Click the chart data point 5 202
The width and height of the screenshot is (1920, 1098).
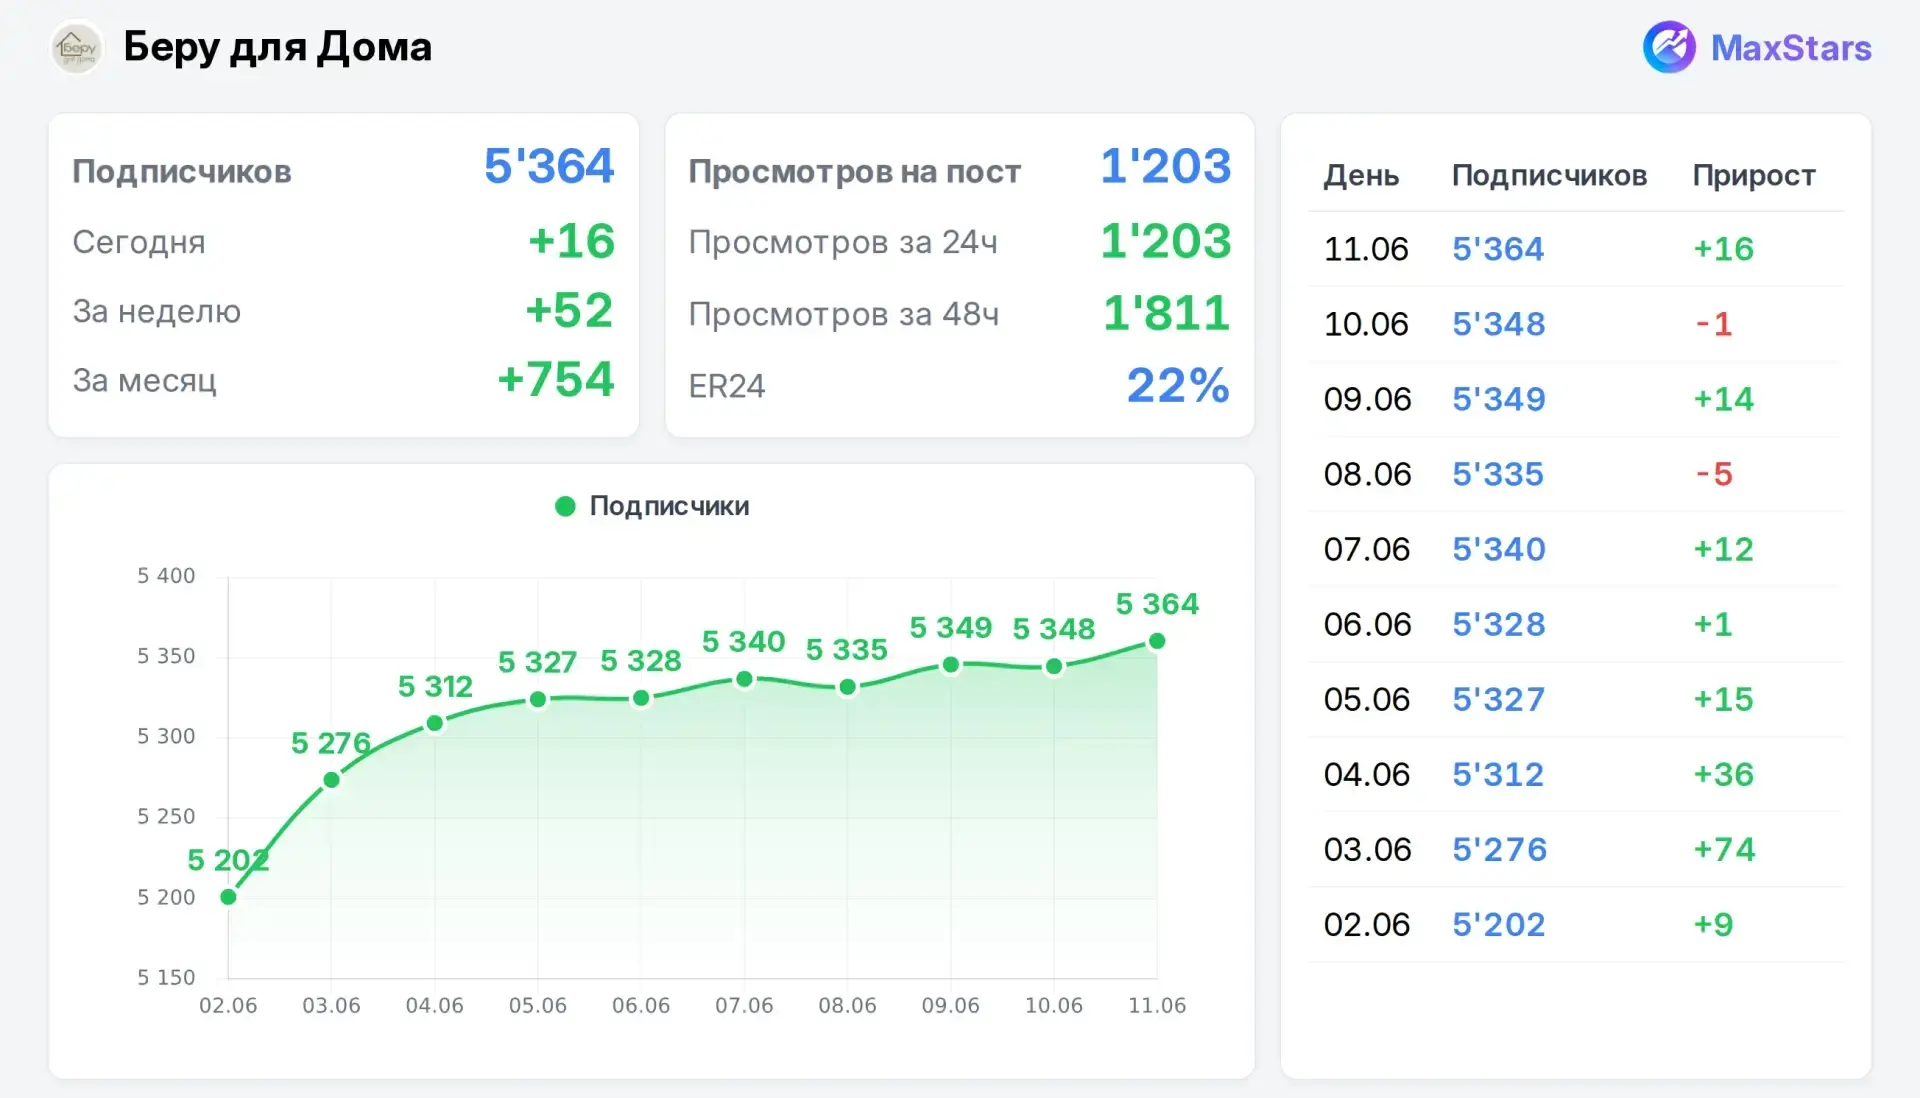pos(228,897)
